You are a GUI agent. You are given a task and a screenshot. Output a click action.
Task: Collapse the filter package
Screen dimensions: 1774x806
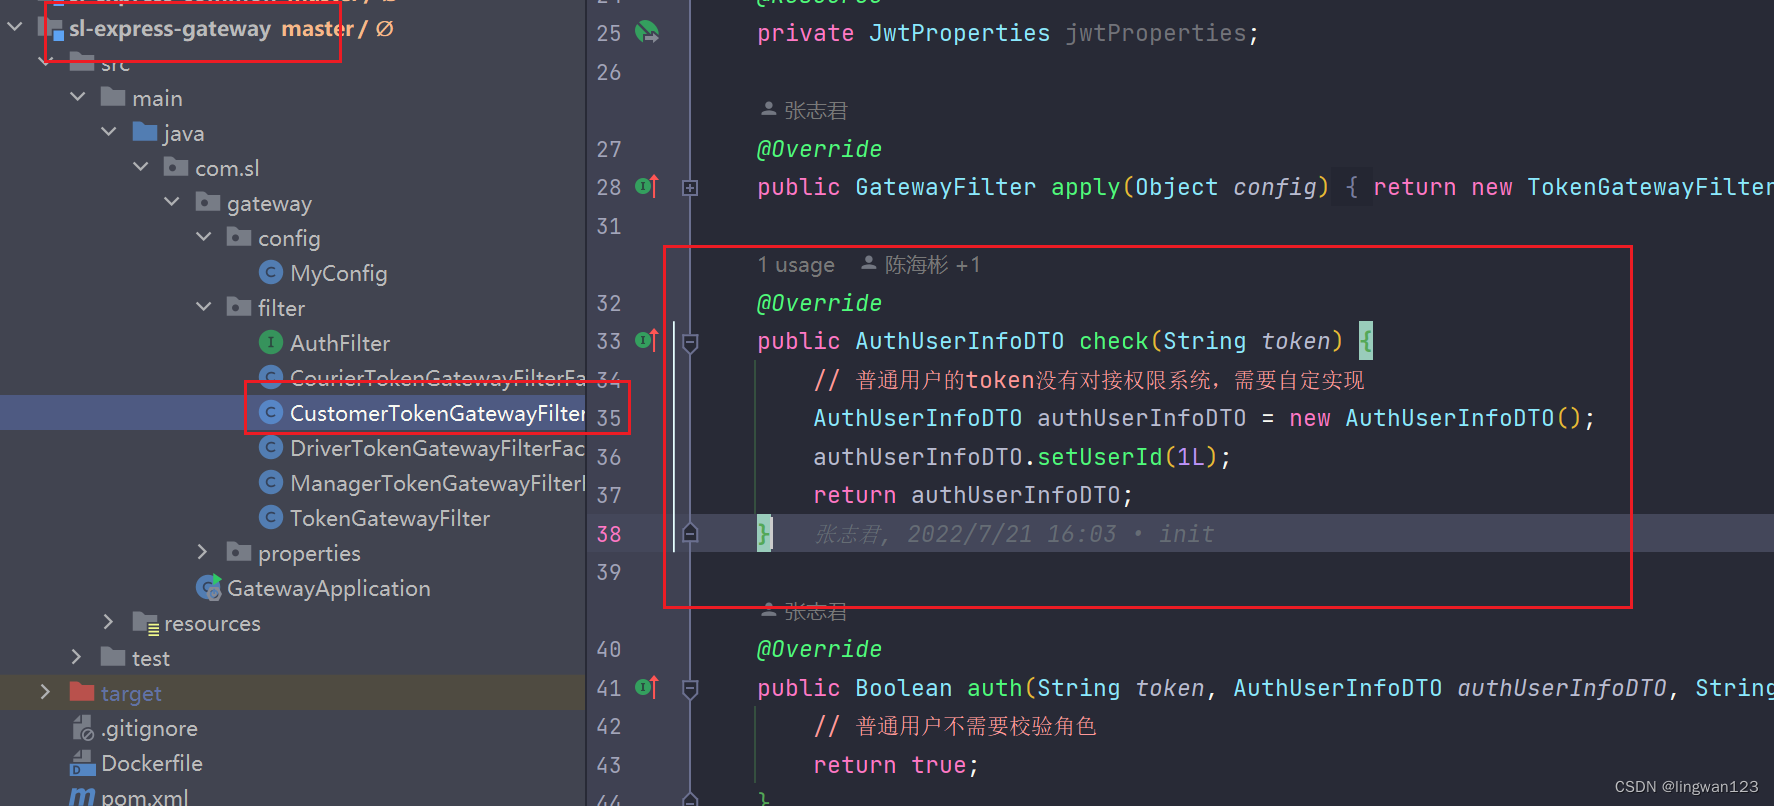coord(204,307)
